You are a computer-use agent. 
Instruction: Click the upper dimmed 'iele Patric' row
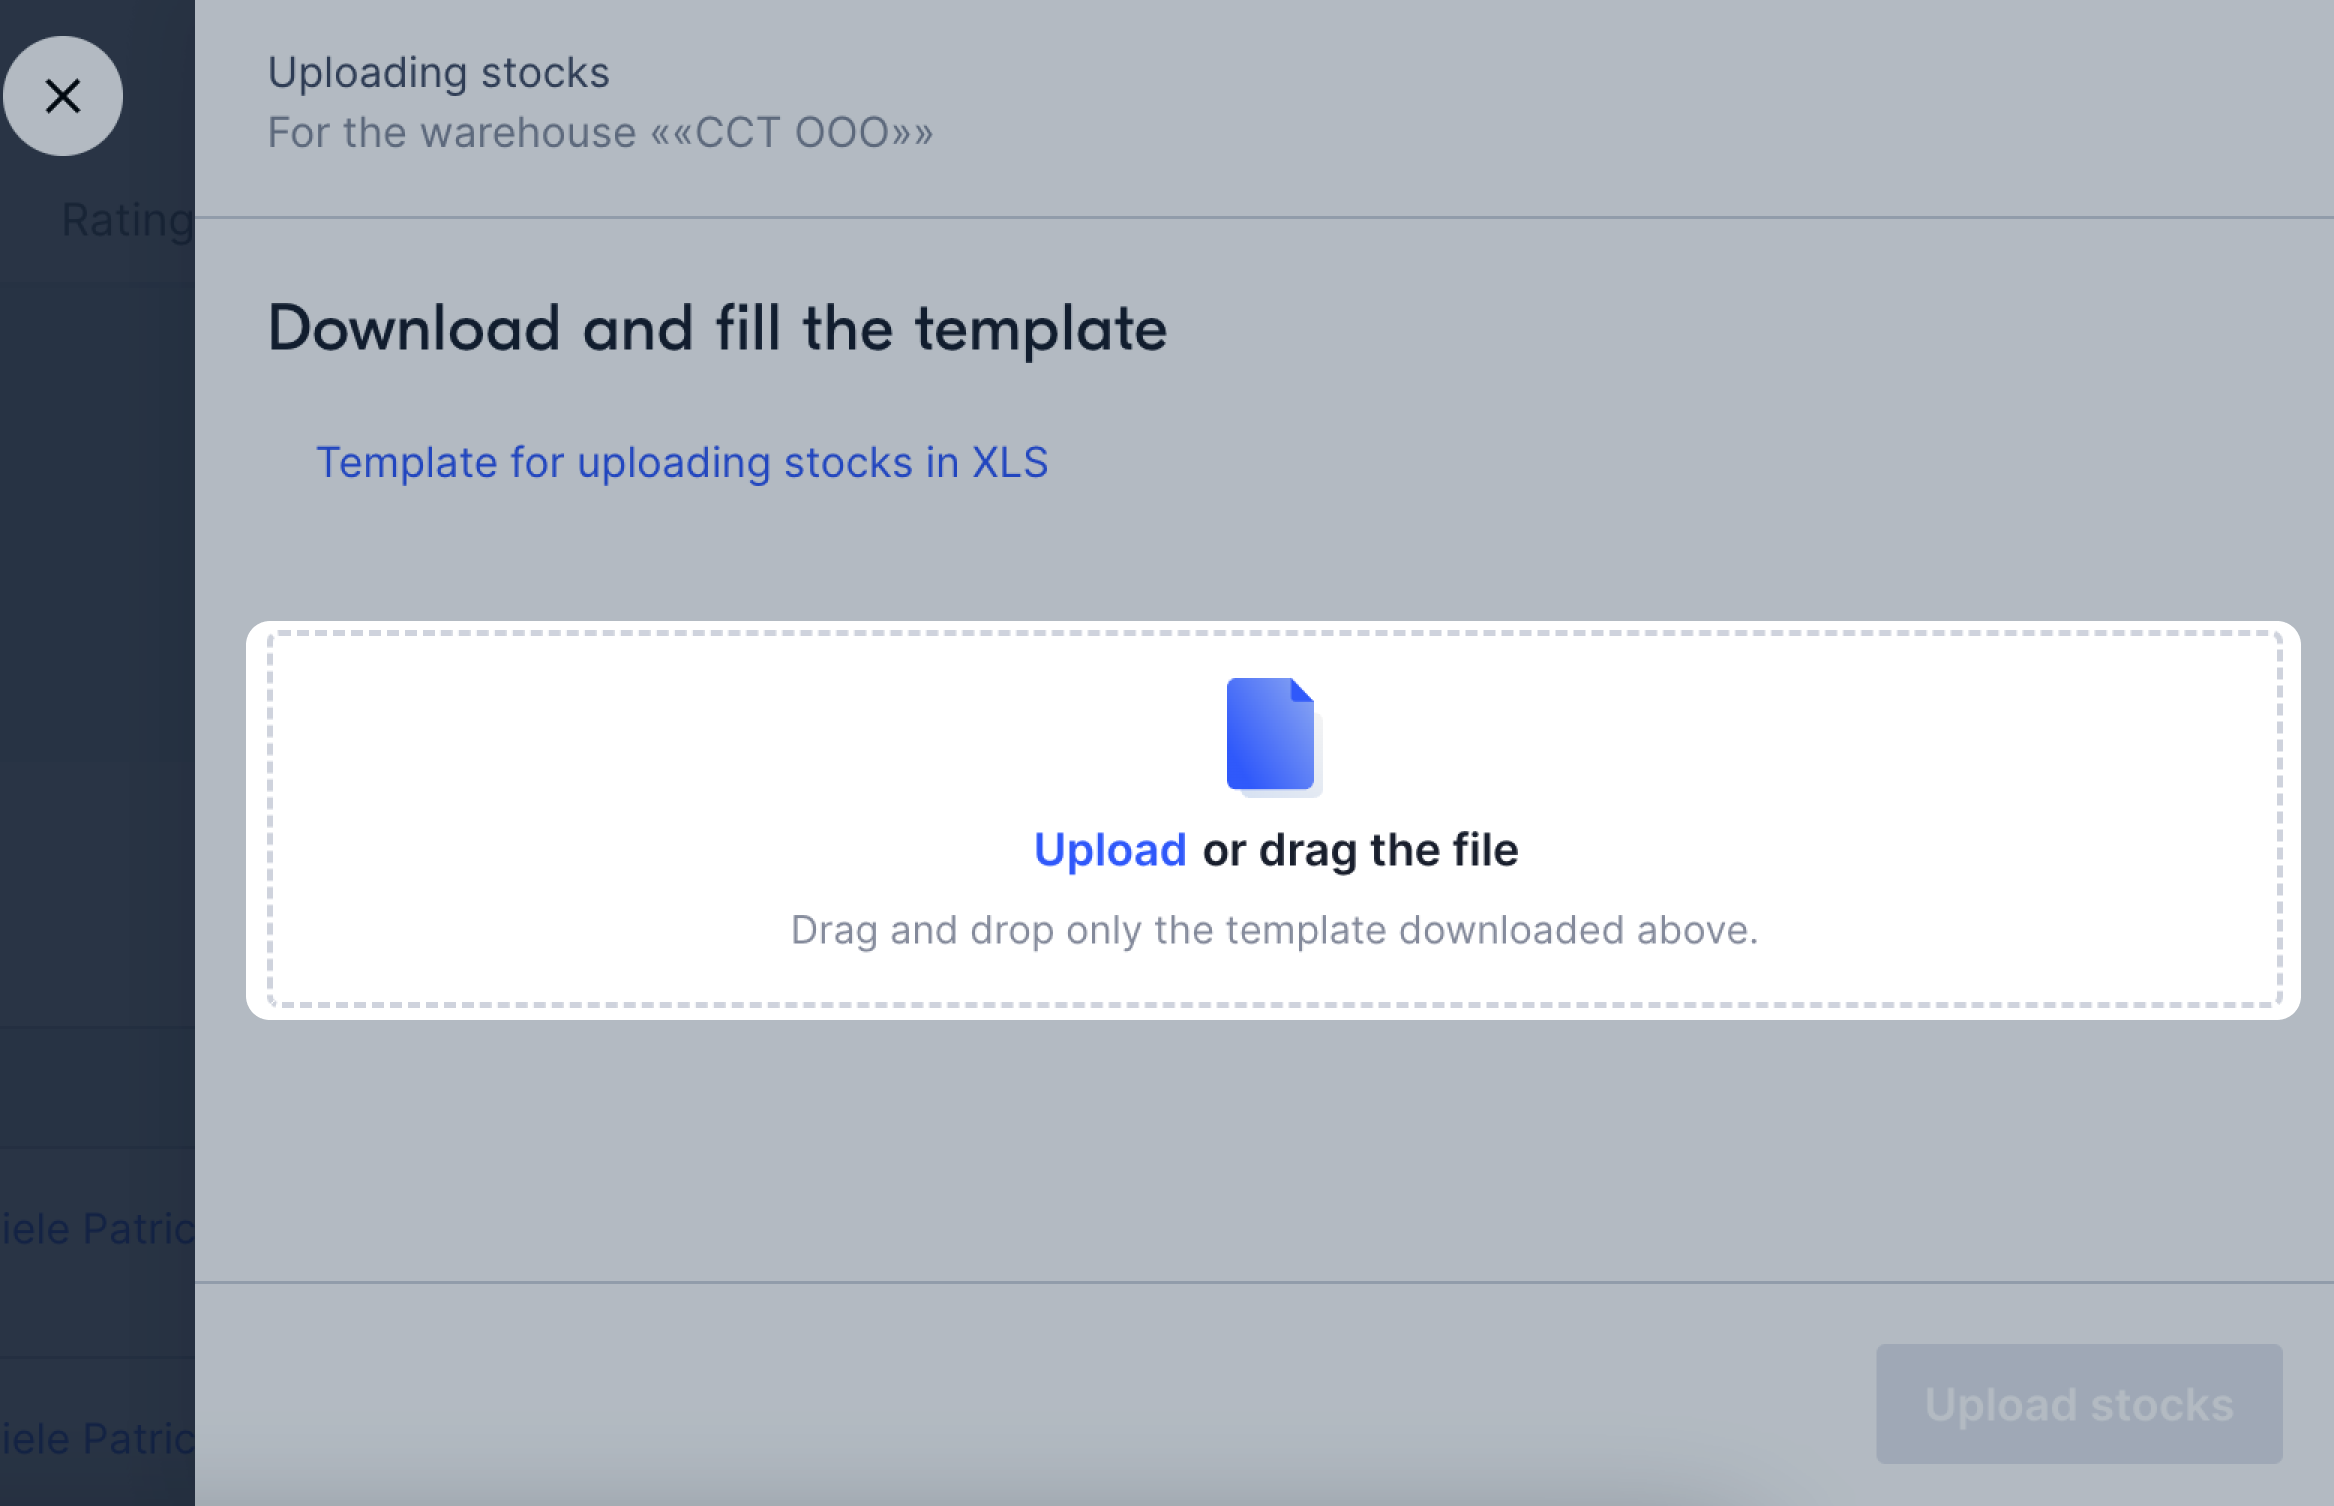[97, 1229]
